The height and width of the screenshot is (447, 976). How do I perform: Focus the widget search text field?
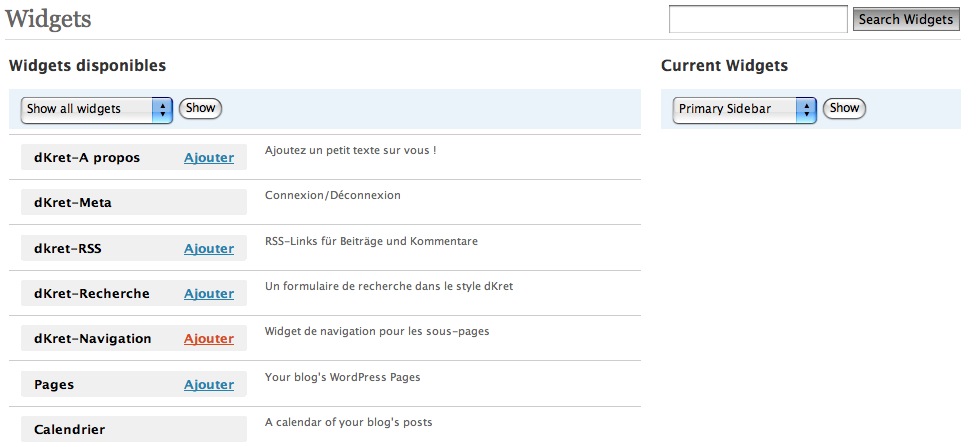pos(758,19)
